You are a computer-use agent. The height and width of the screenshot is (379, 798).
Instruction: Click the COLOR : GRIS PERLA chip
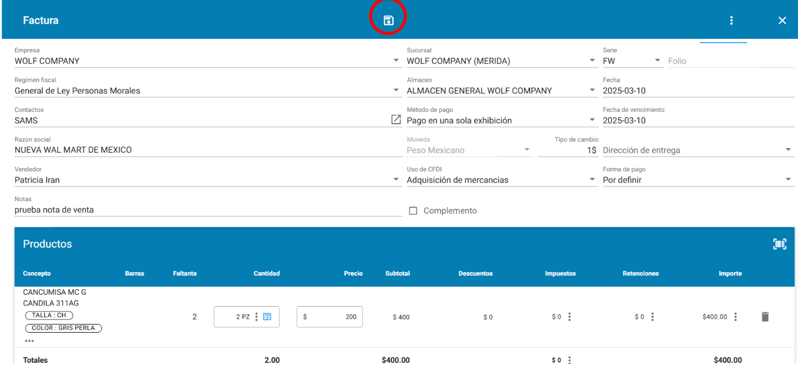tap(64, 328)
